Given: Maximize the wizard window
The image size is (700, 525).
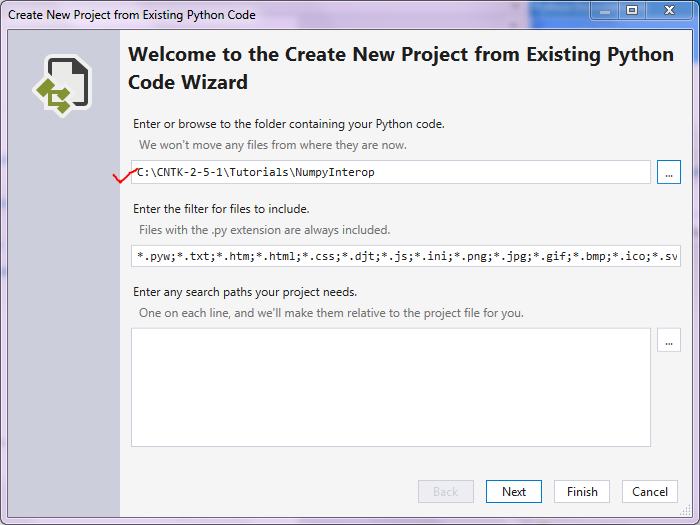Looking at the screenshot, I should coord(632,10).
